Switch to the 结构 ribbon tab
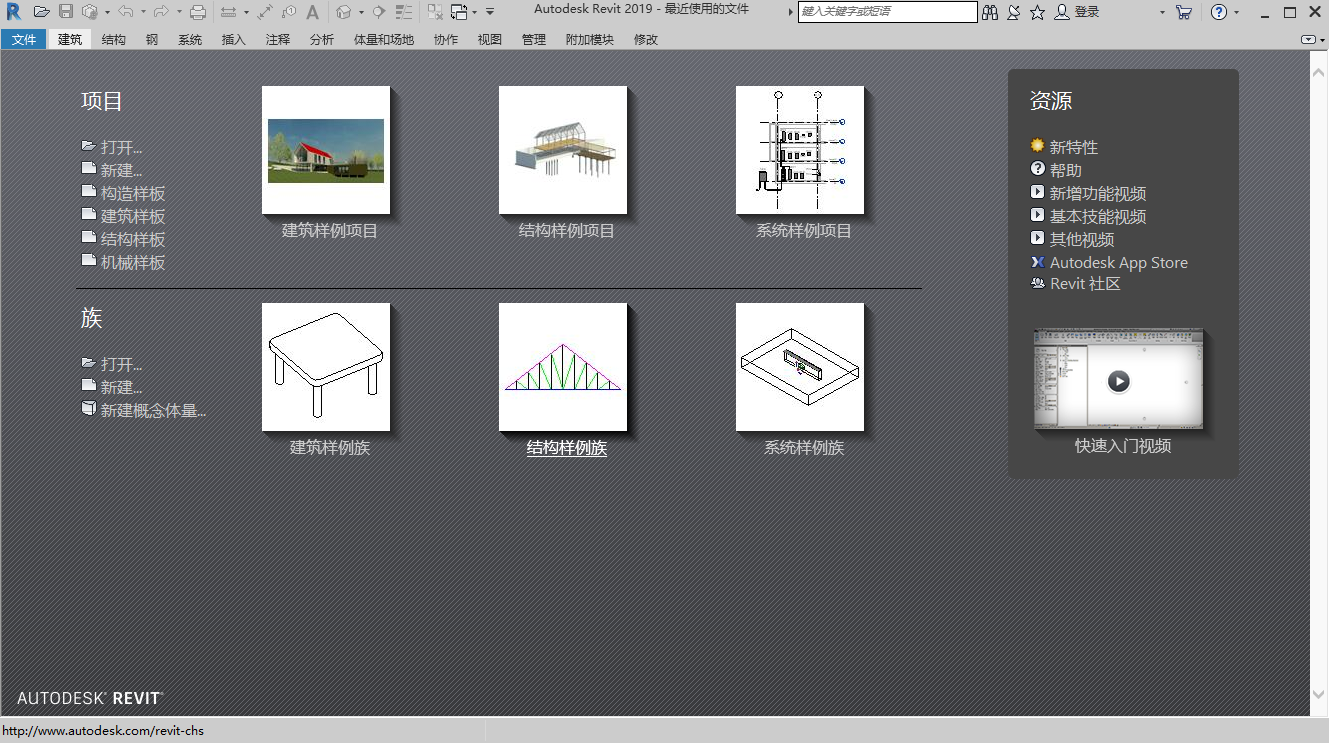Image resolution: width=1329 pixels, height=743 pixels. click(114, 40)
